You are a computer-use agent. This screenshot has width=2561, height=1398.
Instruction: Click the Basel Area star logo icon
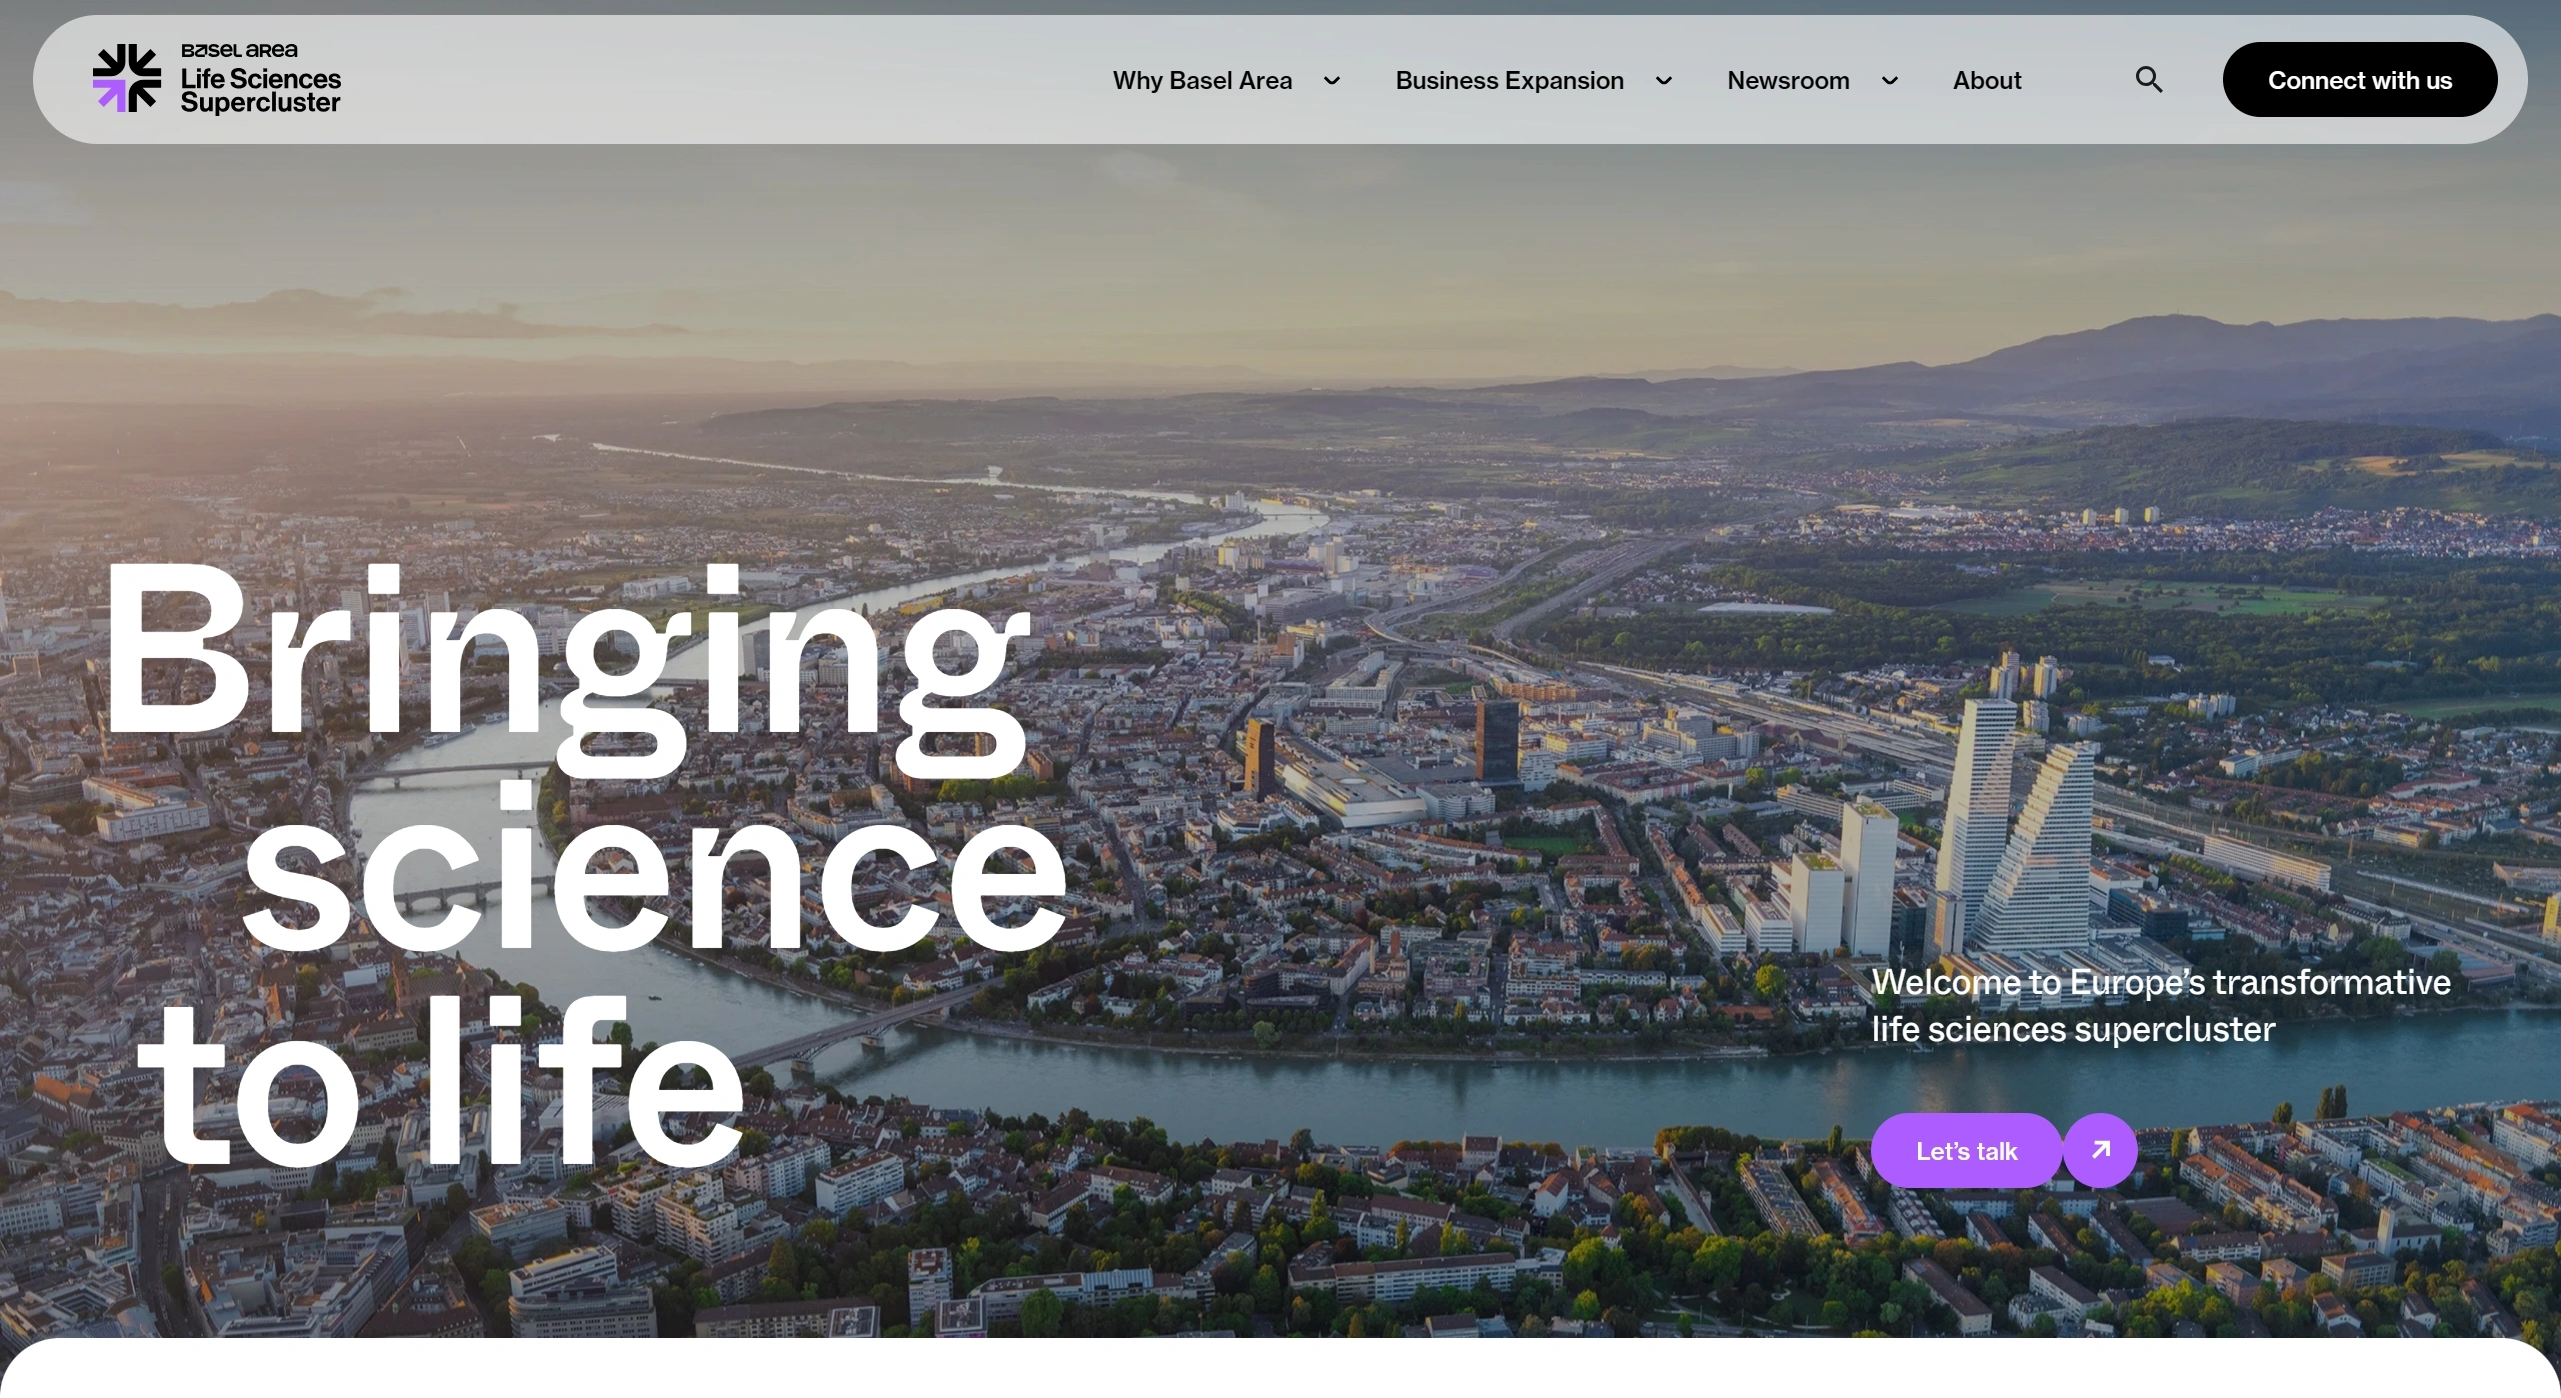(x=126, y=78)
